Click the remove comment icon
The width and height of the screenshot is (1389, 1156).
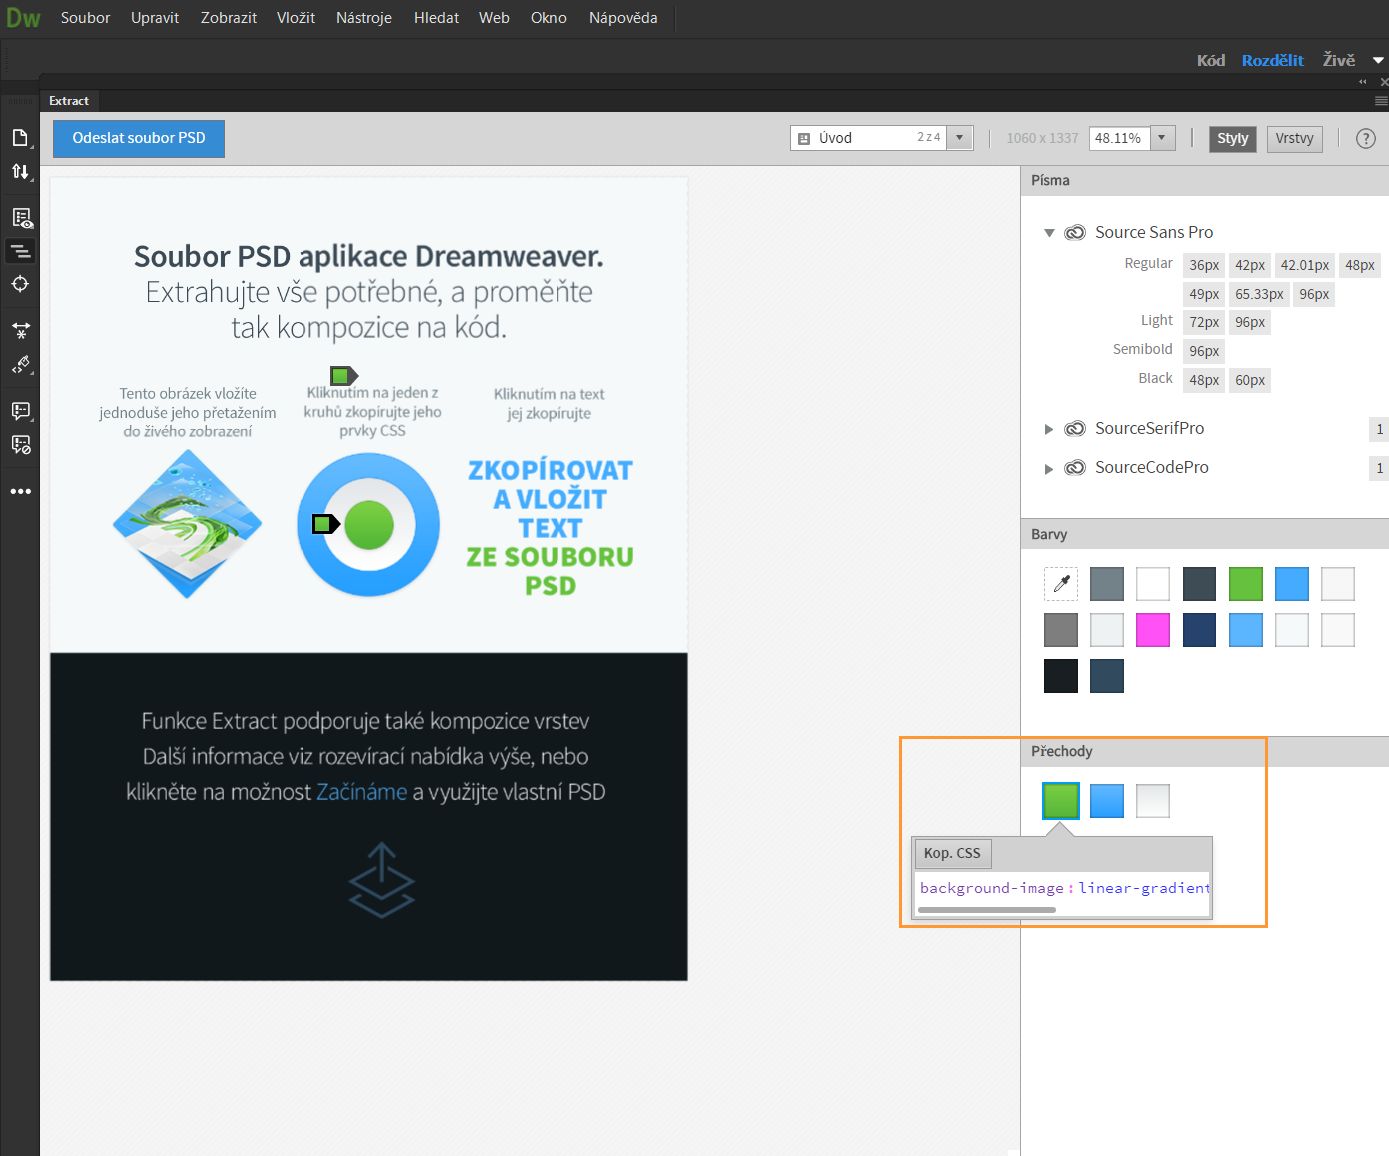pyautogui.click(x=20, y=444)
